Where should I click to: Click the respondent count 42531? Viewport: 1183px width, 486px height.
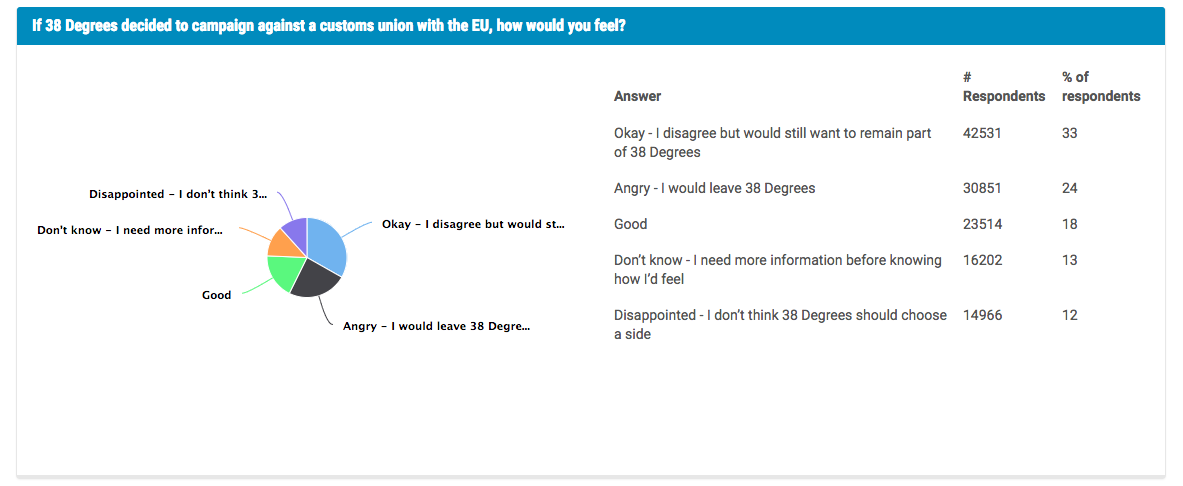[981, 133]
